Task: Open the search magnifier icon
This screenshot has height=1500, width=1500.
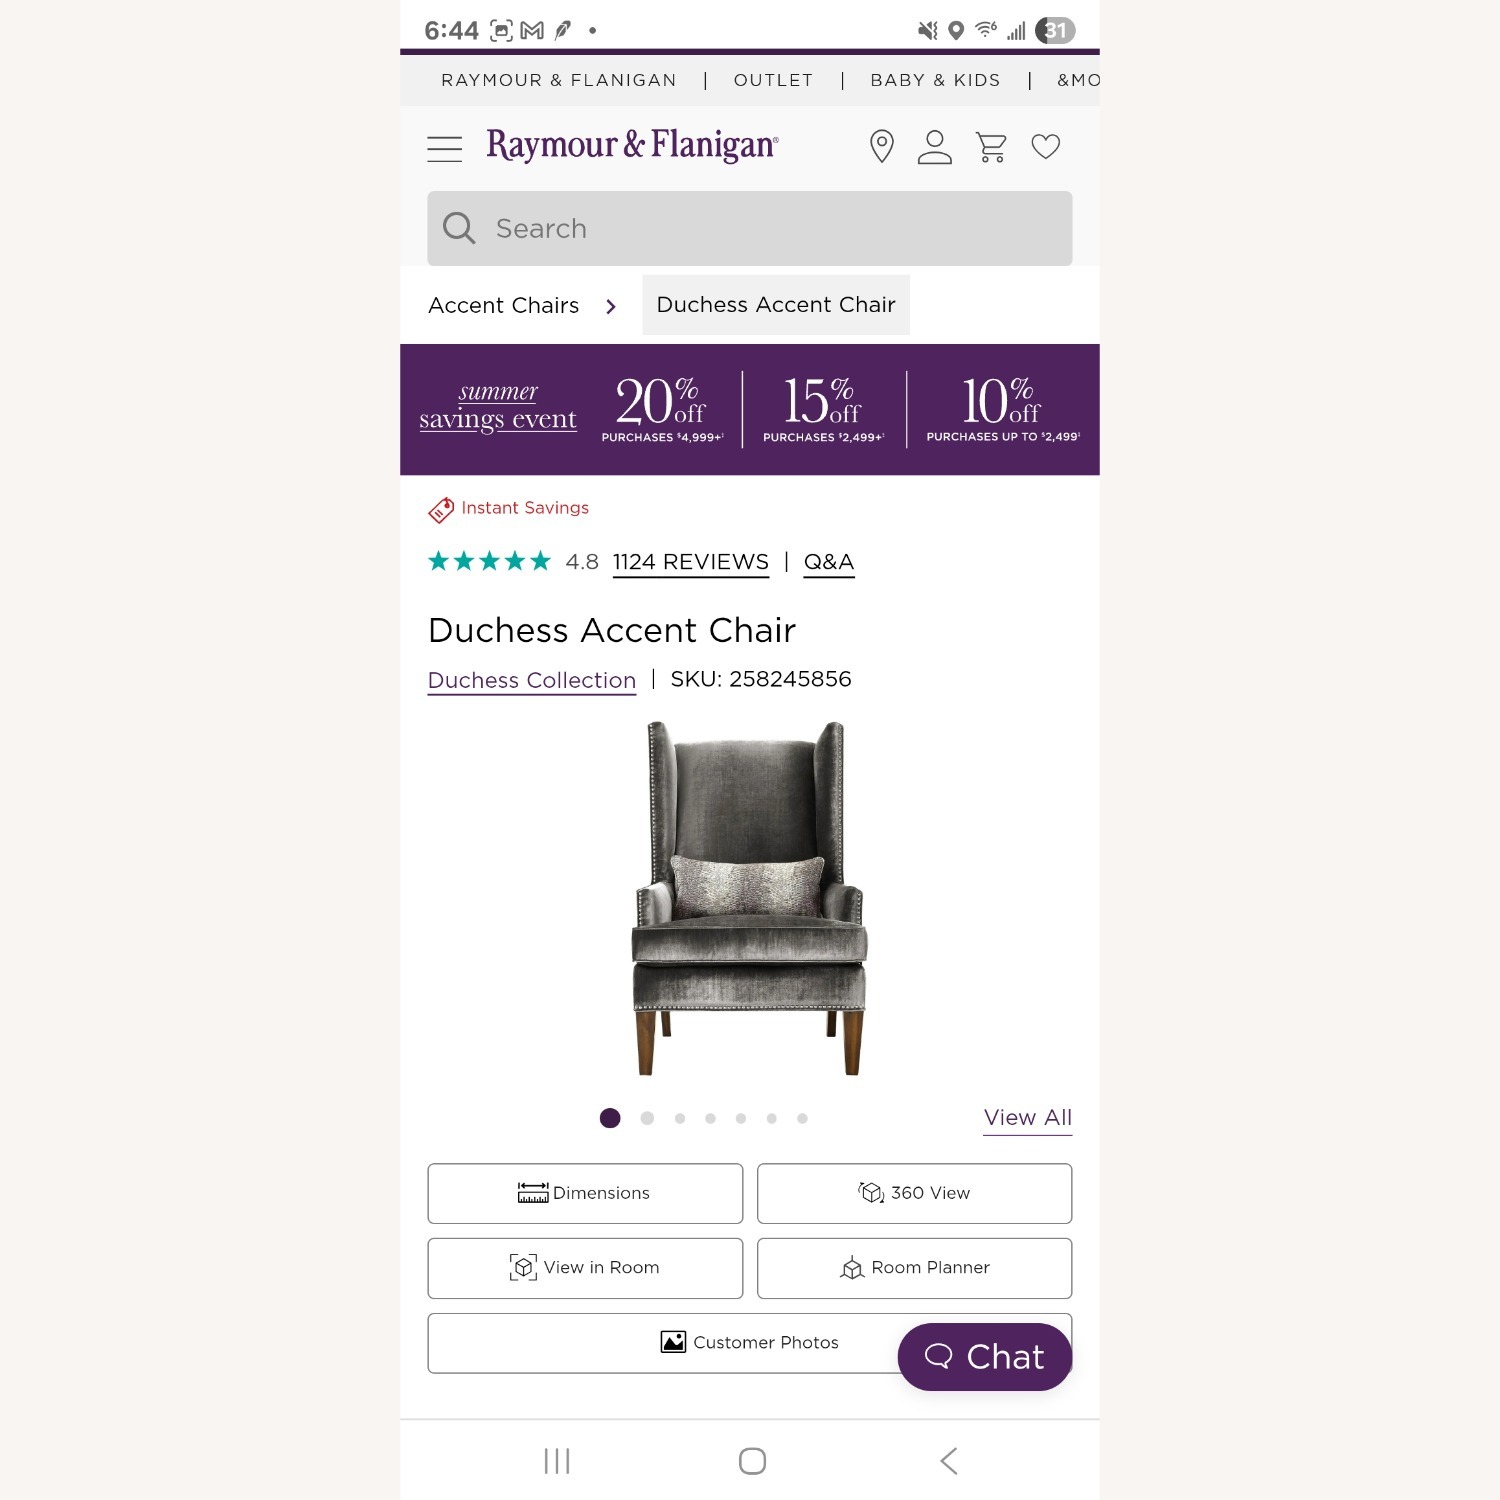Action: 458,228
